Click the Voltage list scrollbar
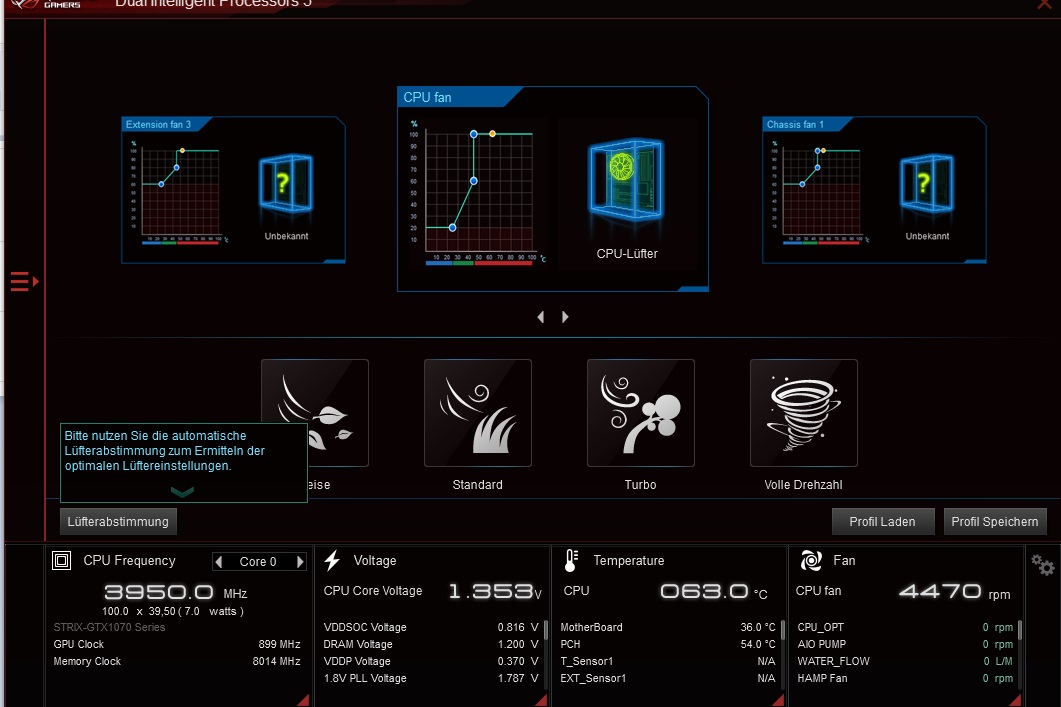The height and width of the screenshot is (707, 1061). click(545, 632)
